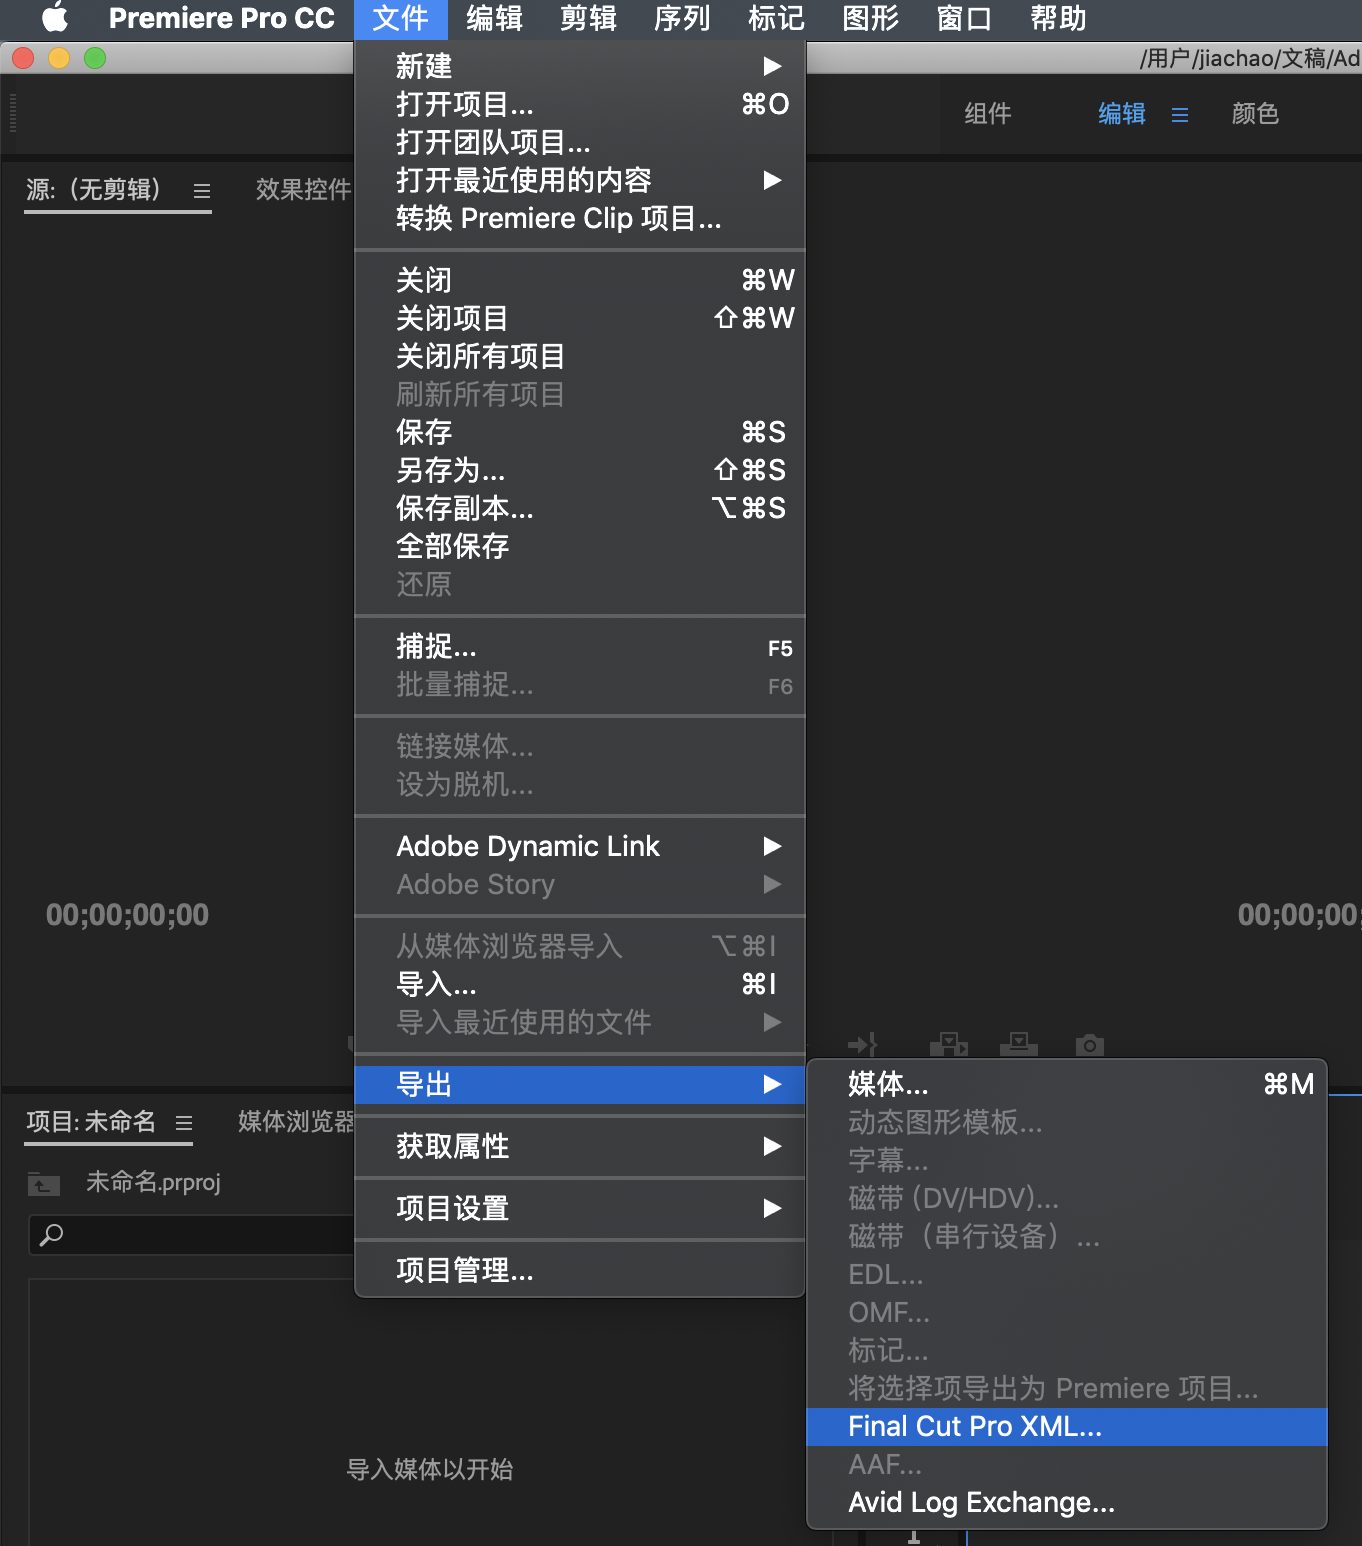Switch to the 媒体浏览器 panel tab
The height and width of the screenshot is (1546, 1362).
point(296,1122)
